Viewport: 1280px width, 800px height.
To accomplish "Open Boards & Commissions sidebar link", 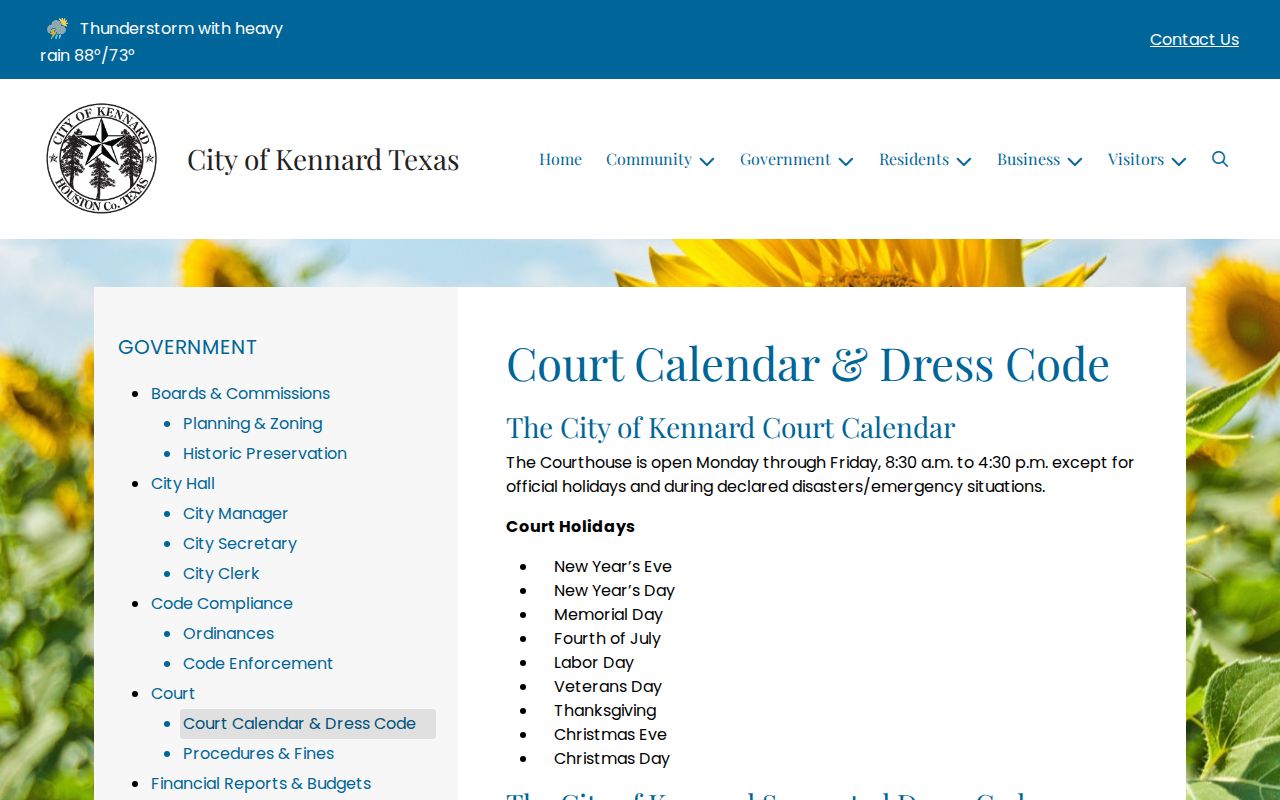I will click(x=240, y=393).
